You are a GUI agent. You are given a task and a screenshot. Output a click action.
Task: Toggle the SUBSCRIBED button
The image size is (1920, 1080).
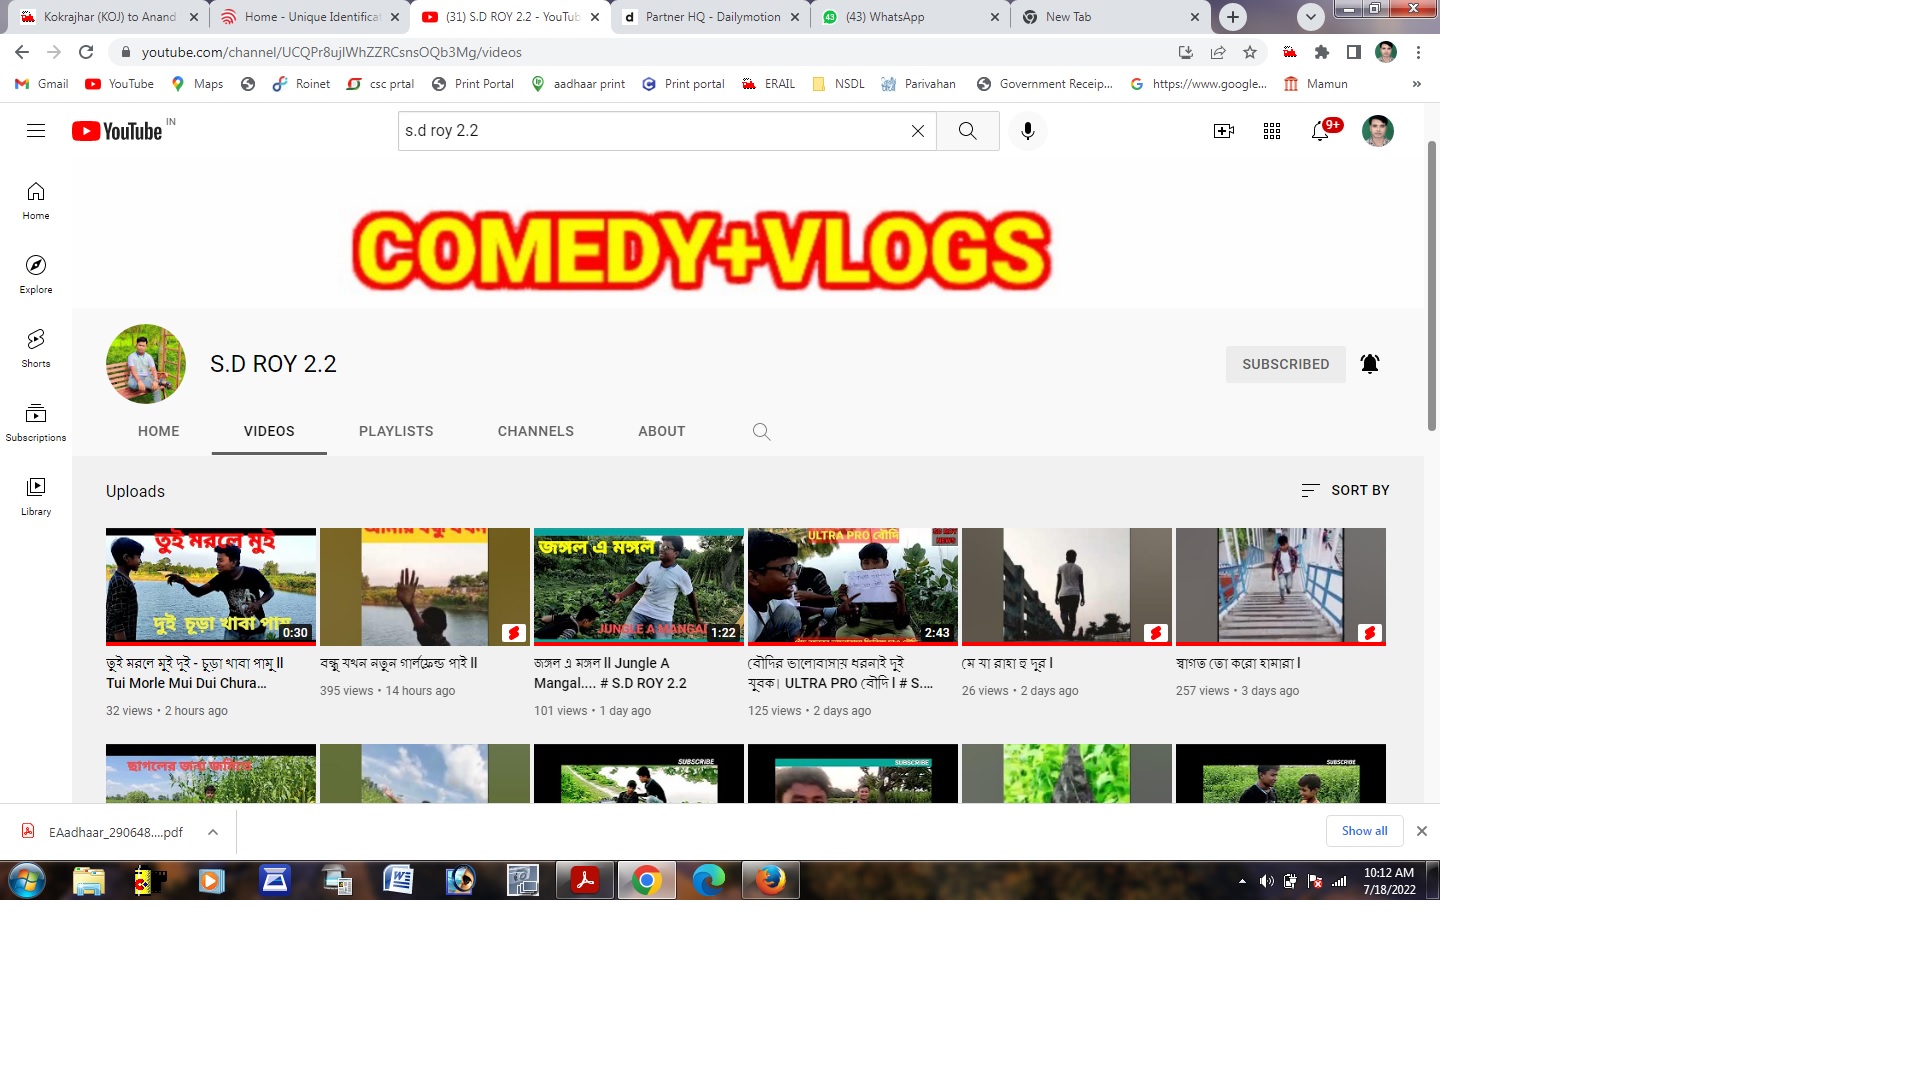click(1285, 364)
